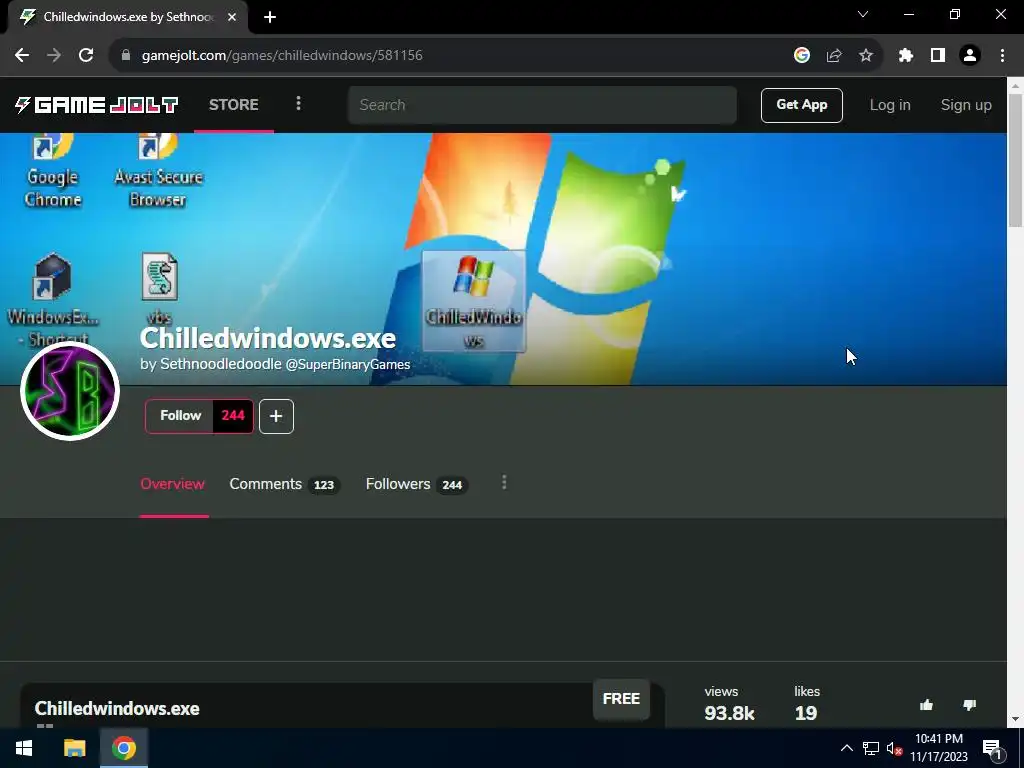Click the muted volume tray icon
This screenshot has height=768, width=1024.
pyautogui.click(x=894, y=748)
